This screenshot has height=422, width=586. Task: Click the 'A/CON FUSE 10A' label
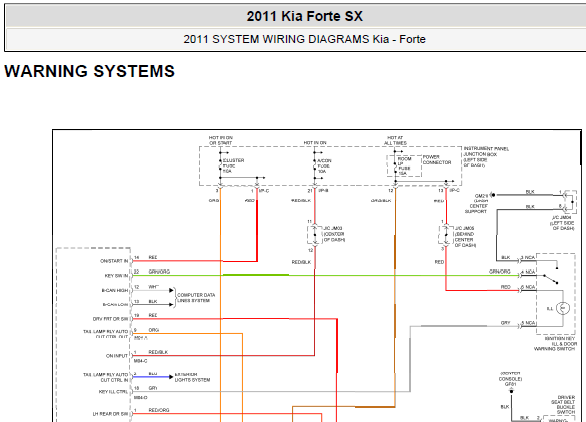coord(324,166)
